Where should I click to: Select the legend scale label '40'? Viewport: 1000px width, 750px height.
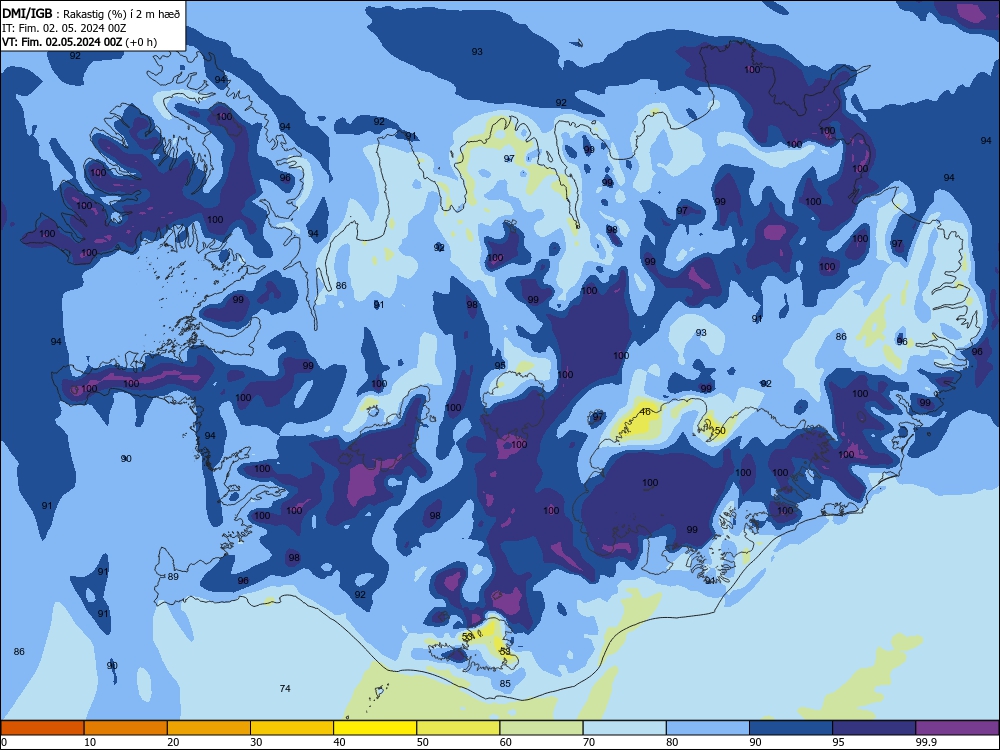click(340, 742)
